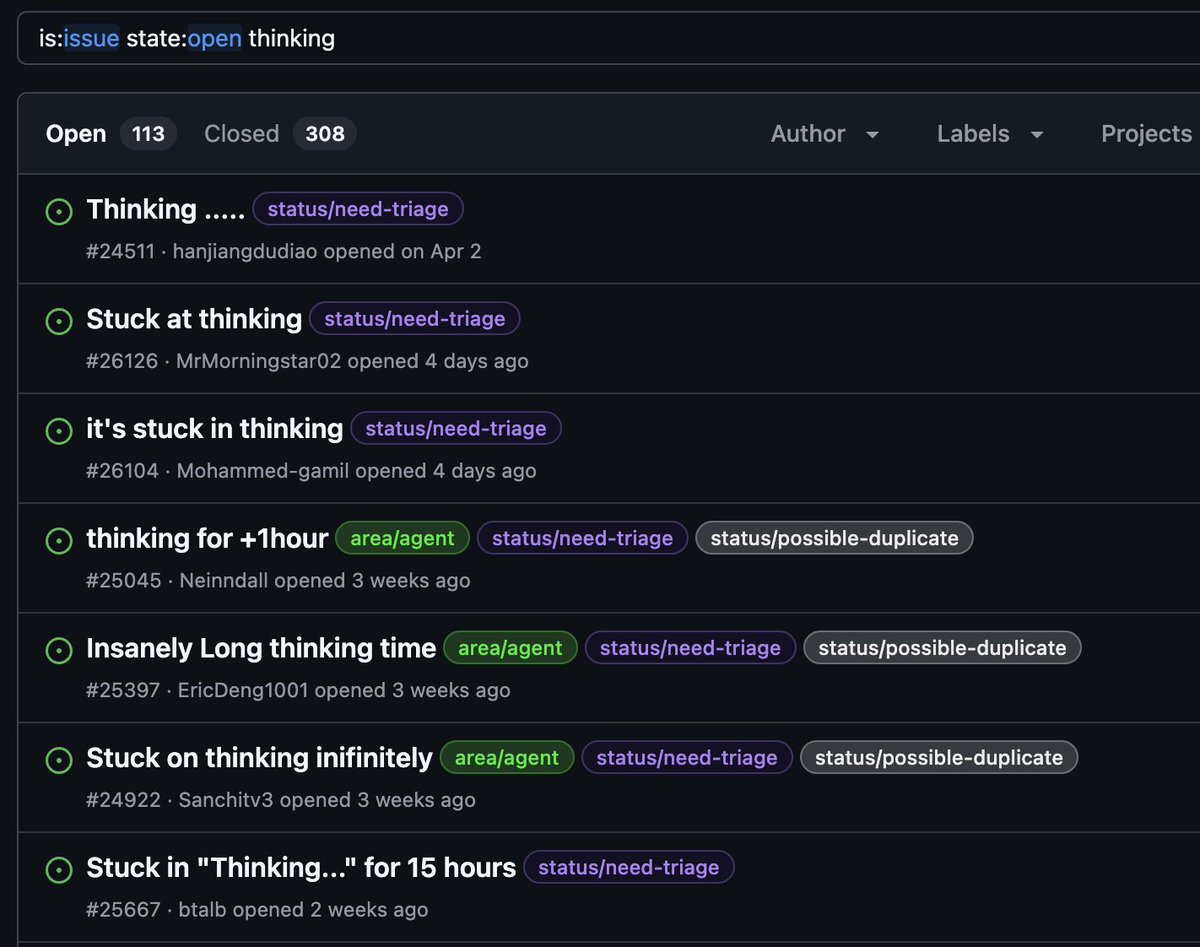The height and width of the screenshot is (947, 1200).
Task: Click open-issue icon beside "Stuck at thinking"
Action: [59, 321]
